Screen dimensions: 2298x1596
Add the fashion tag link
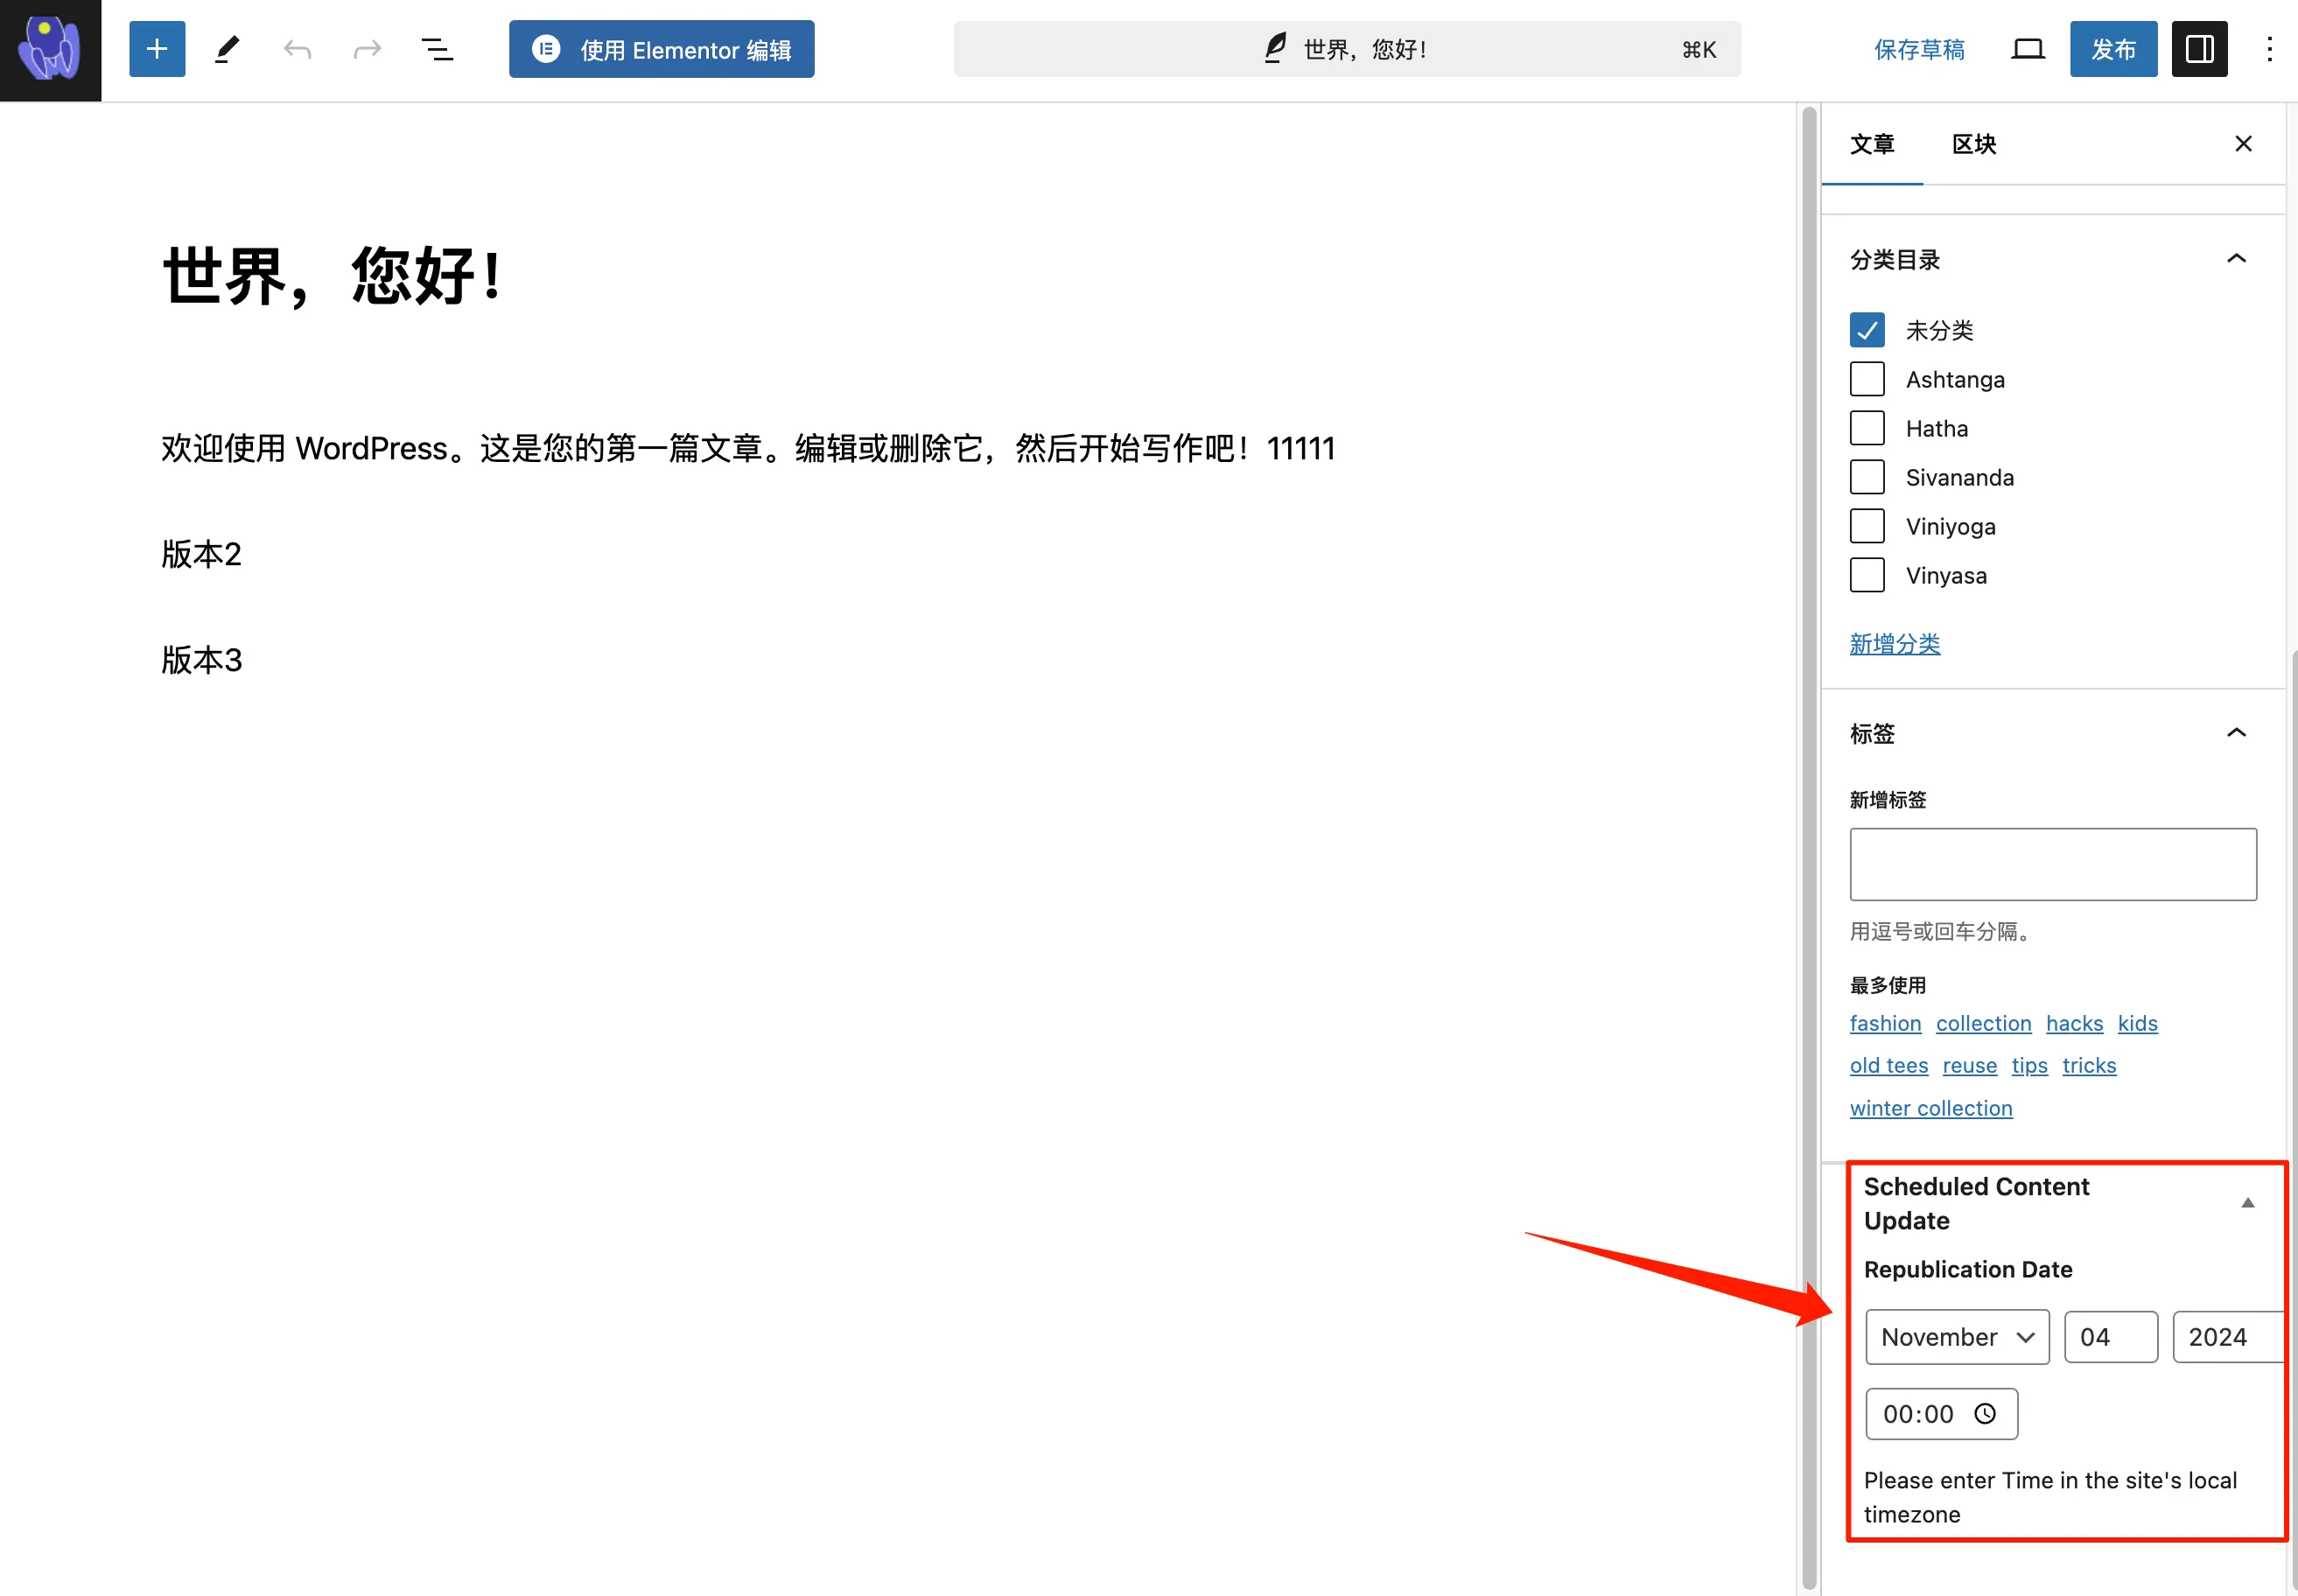(1885, 1023)
